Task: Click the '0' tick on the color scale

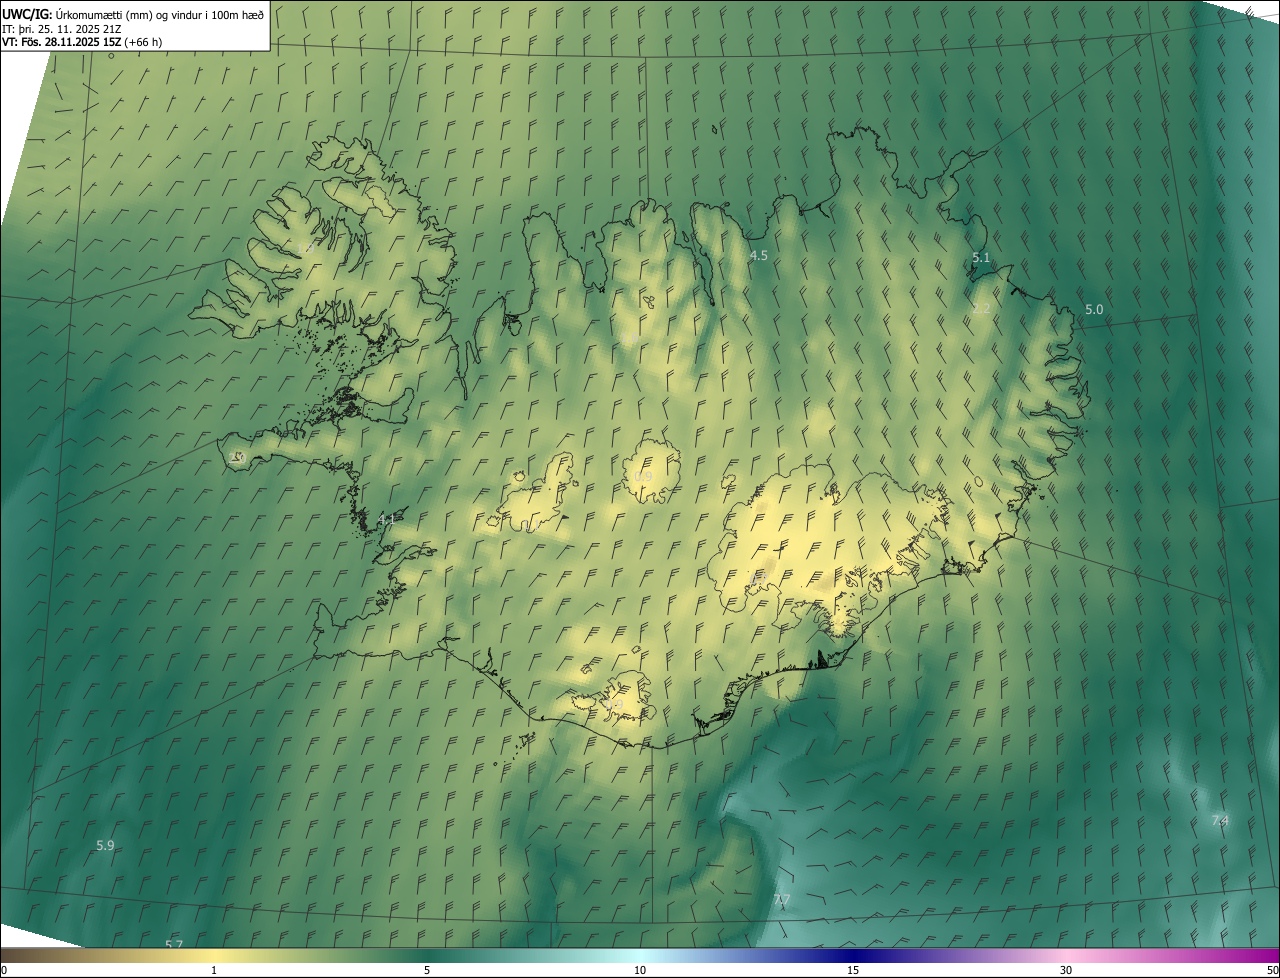Action: (4, 971)
